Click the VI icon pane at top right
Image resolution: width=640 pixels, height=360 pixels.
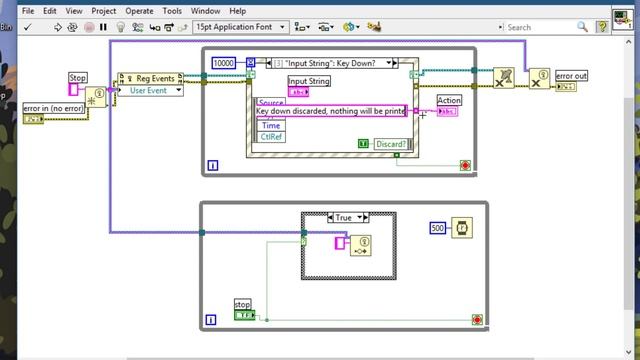pos(622,19)
